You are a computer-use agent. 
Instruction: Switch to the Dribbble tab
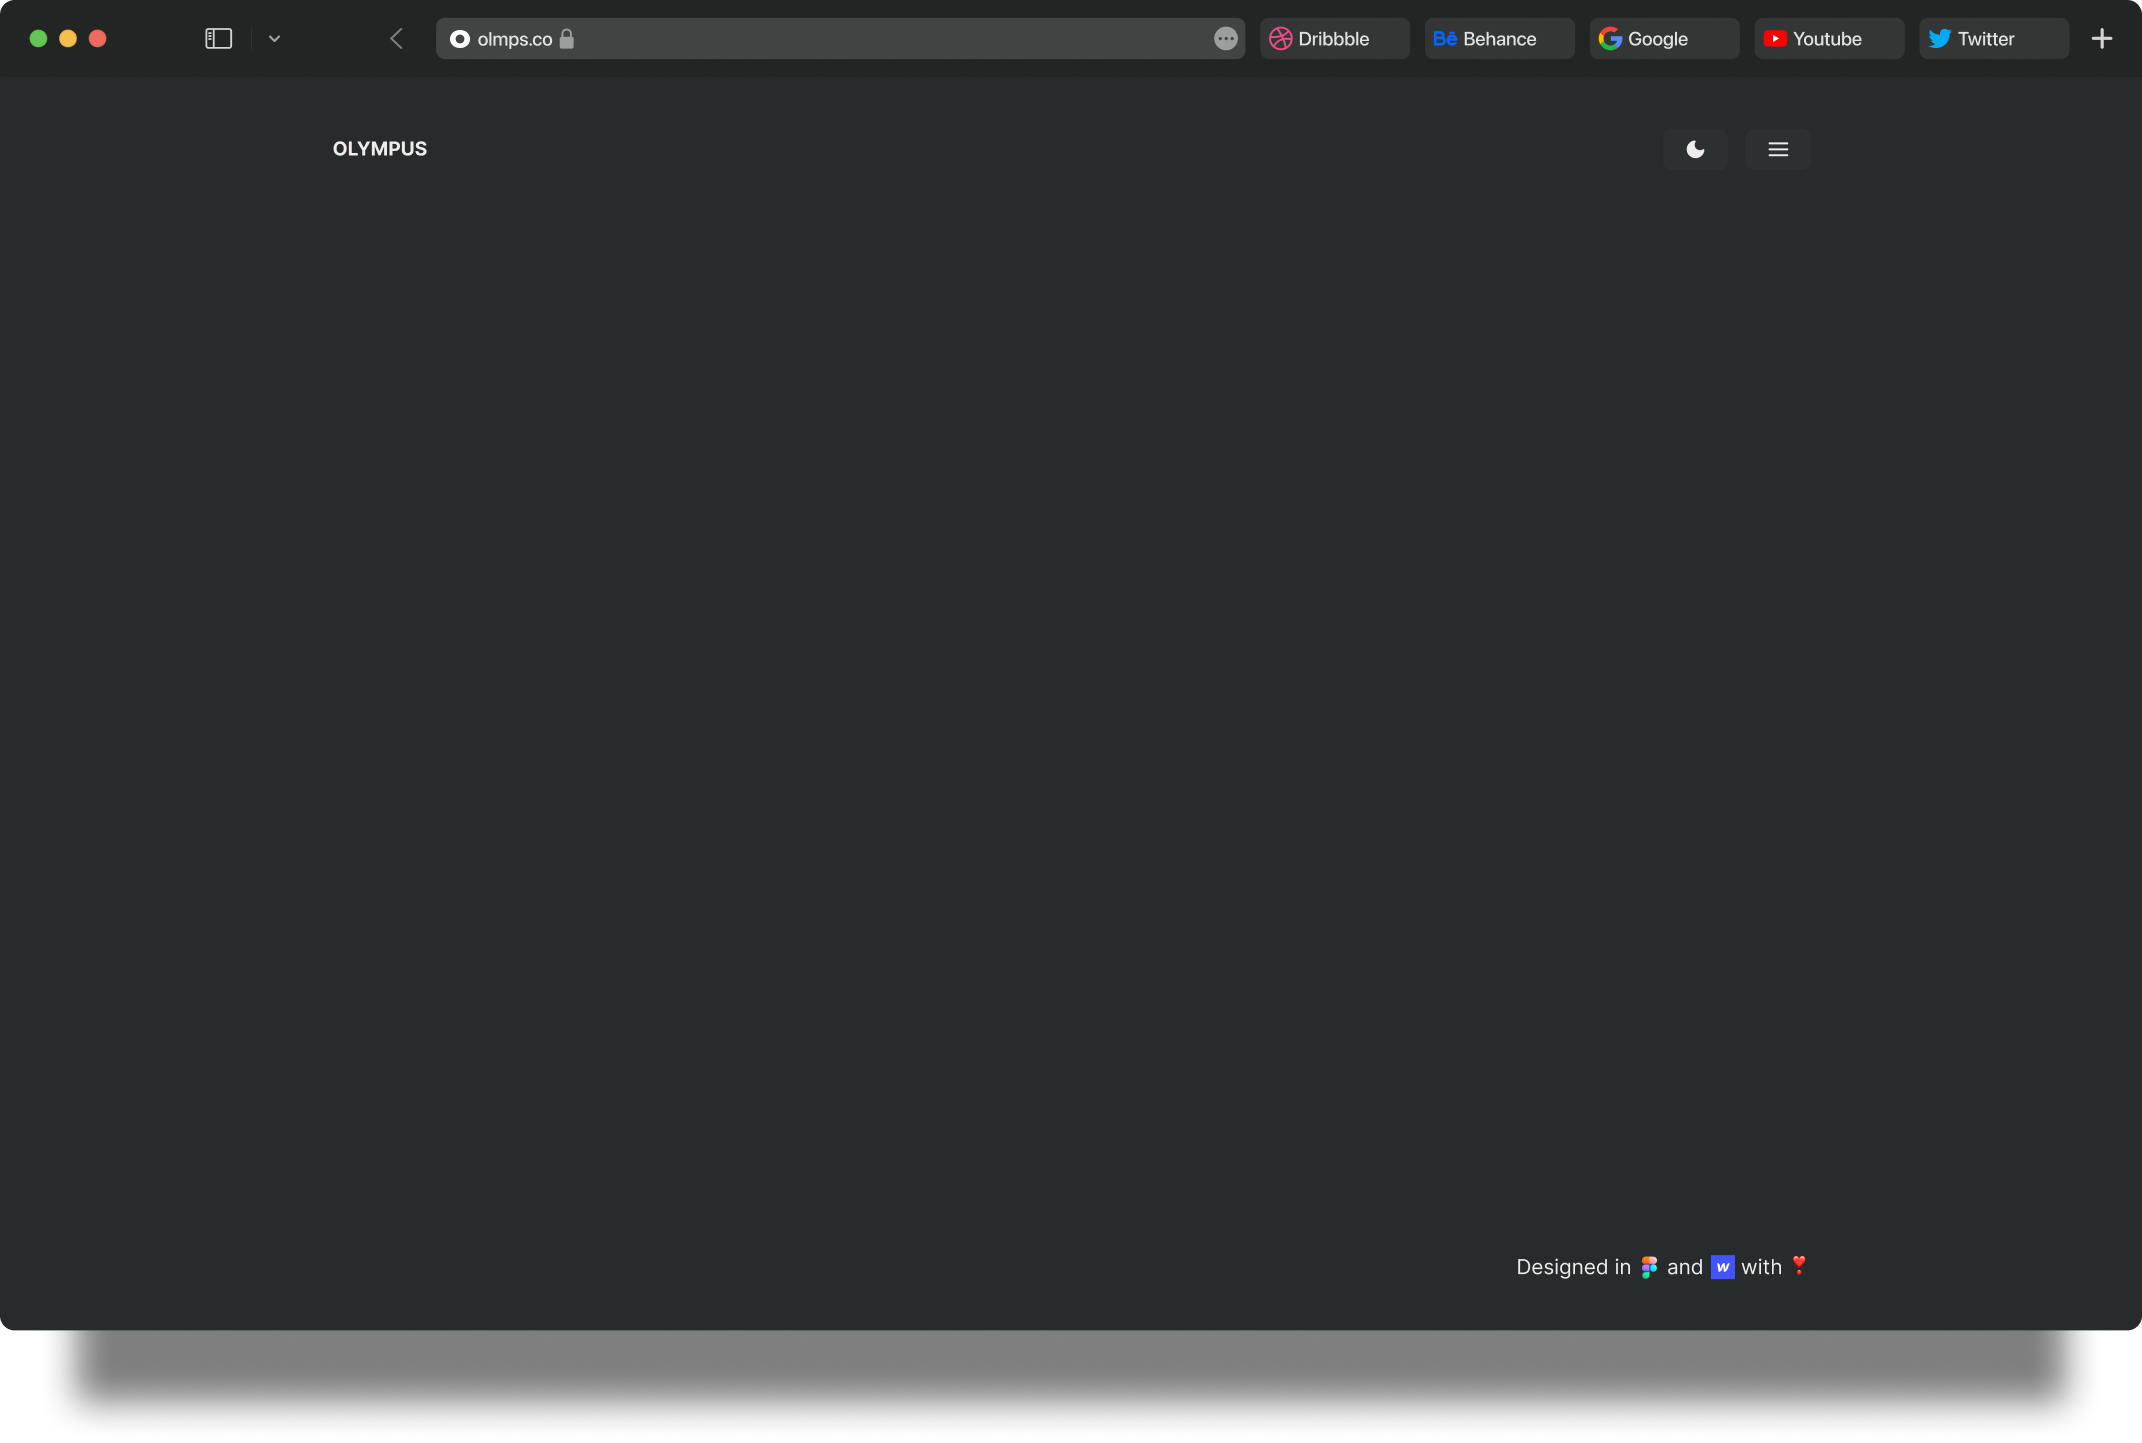click(1334, 39)
